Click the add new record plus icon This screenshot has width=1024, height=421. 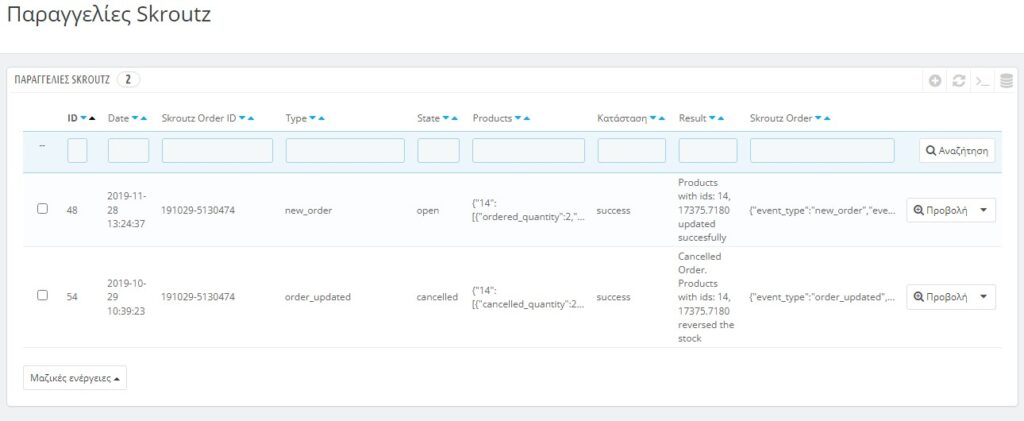(935, 81)
